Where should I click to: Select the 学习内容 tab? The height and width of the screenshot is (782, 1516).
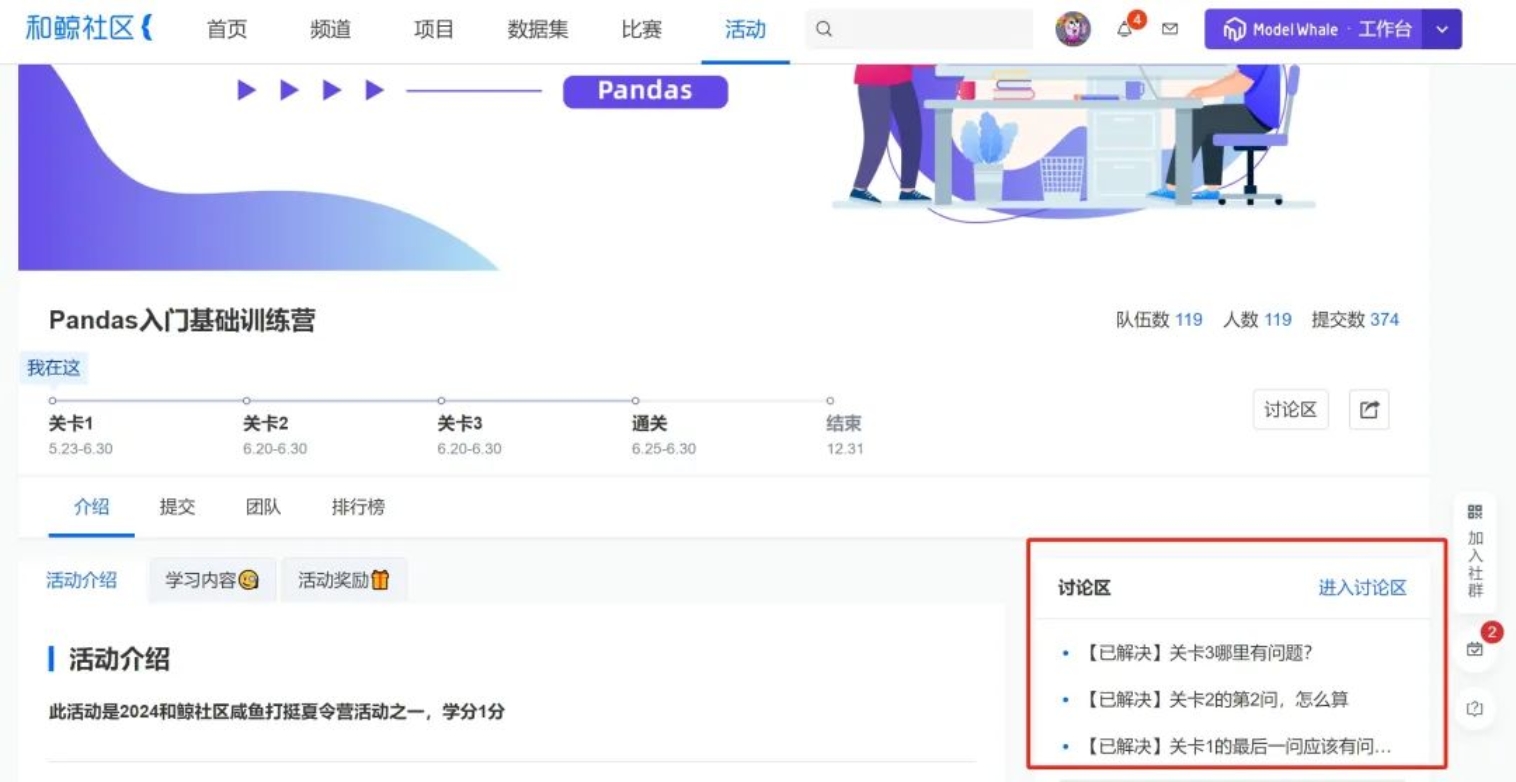tap(212, 580)
